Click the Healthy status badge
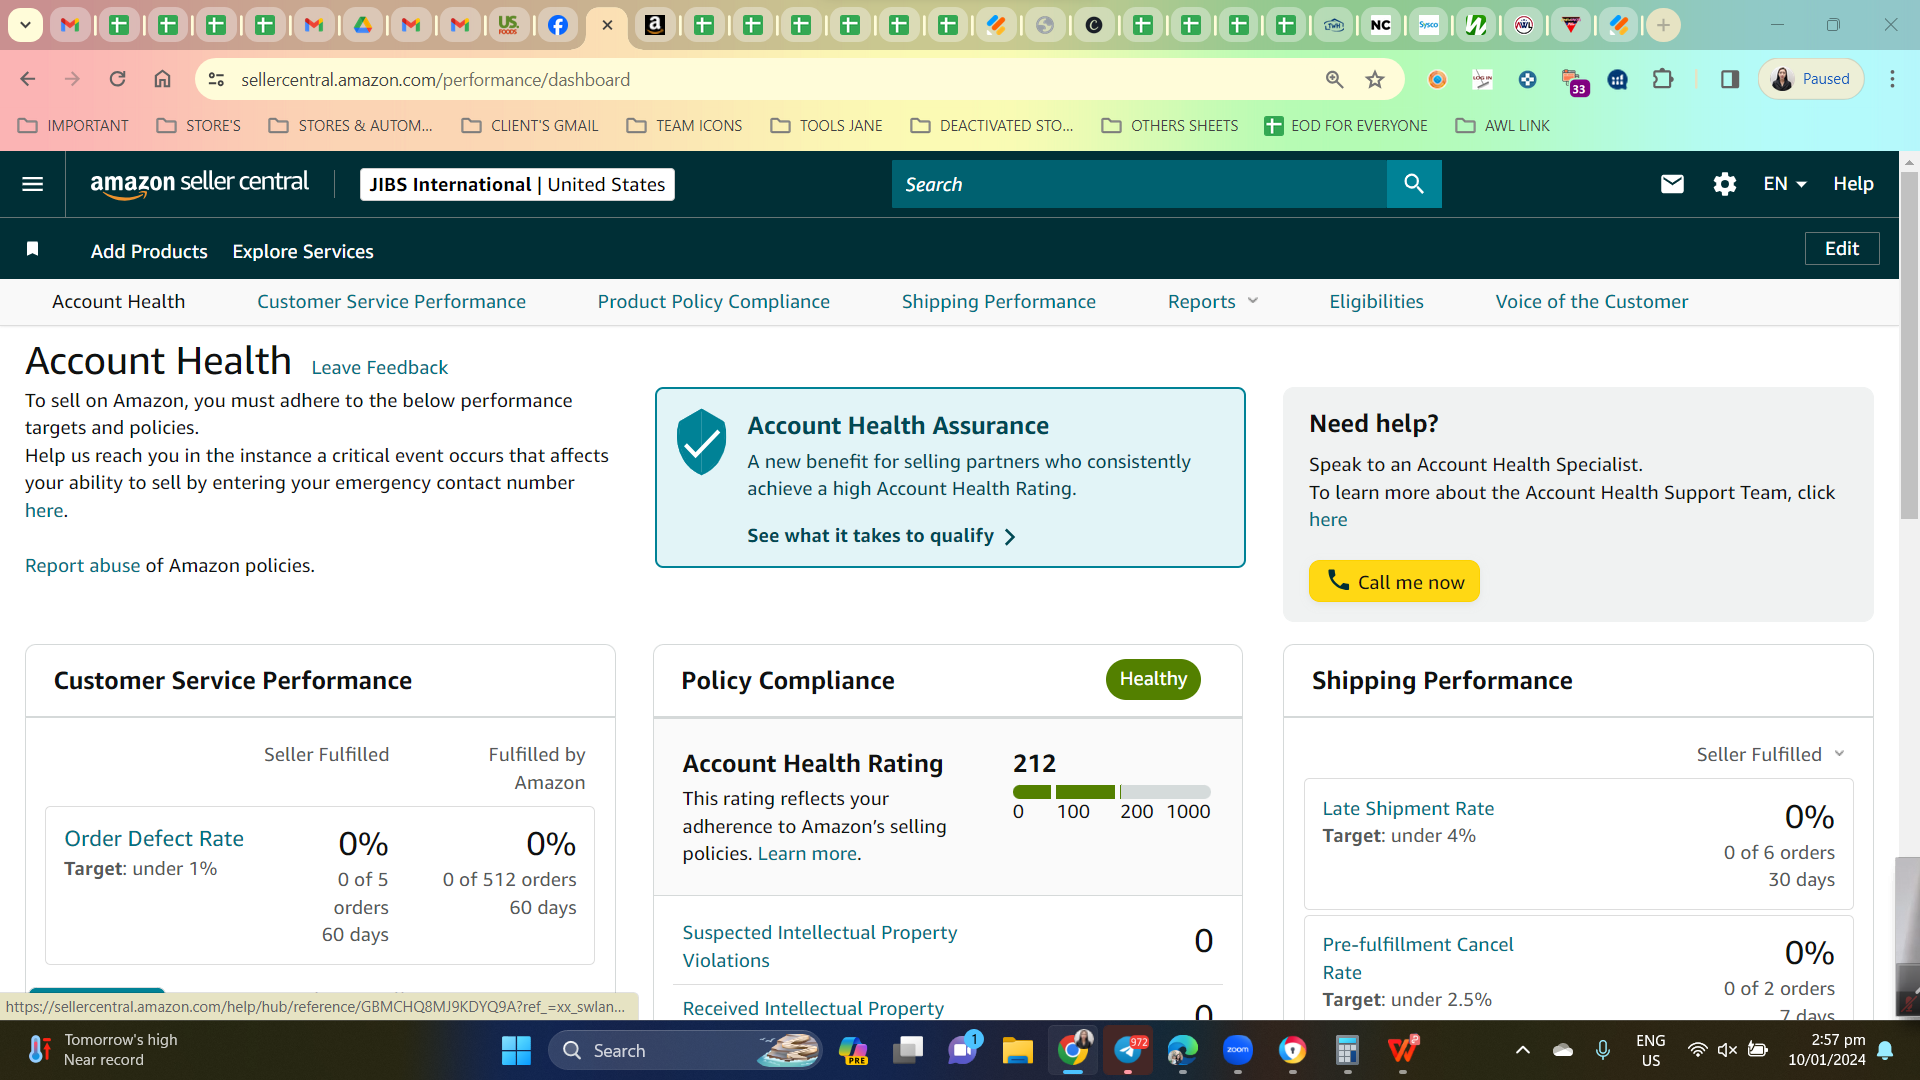 (x=1153, y=680)
